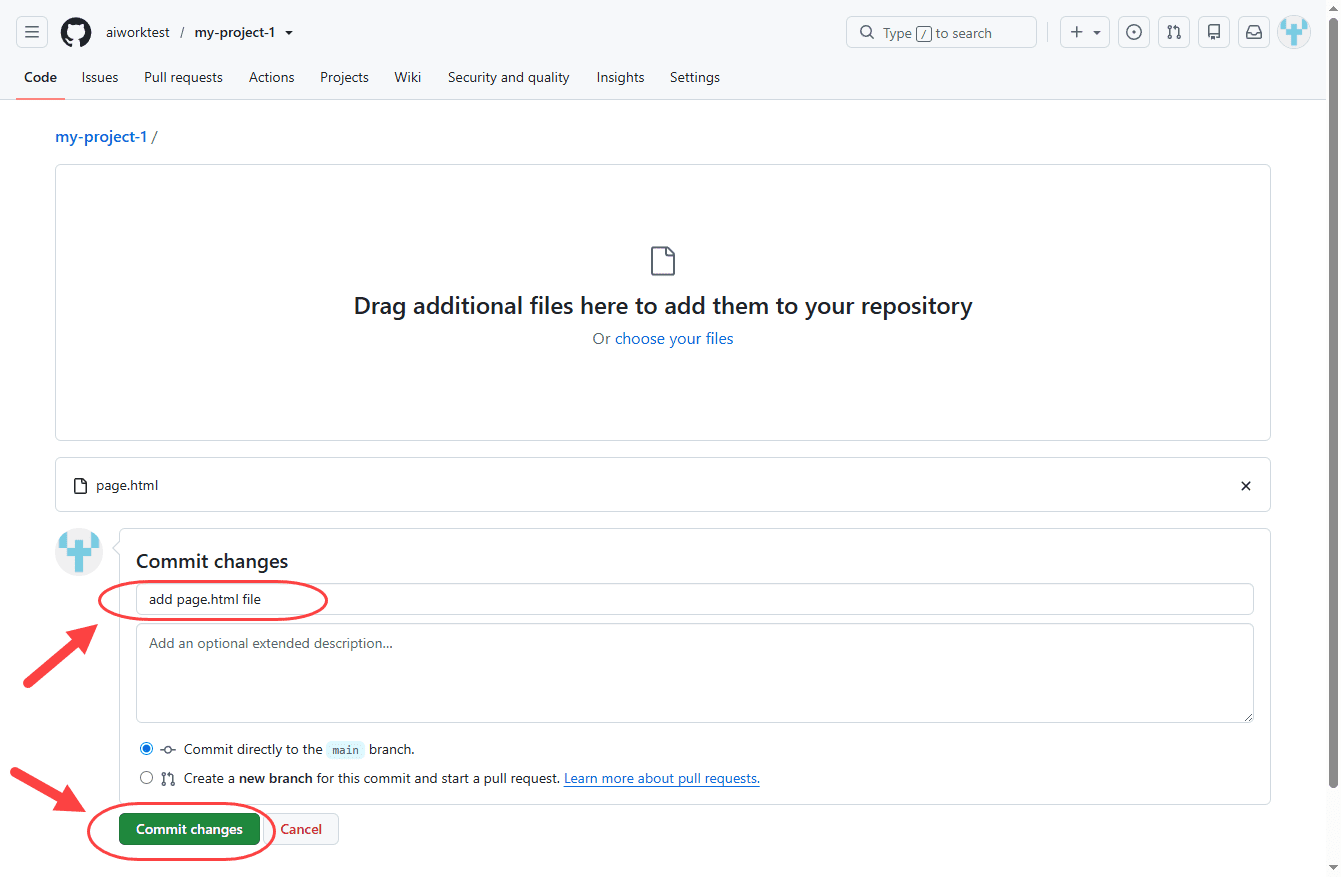This screenshot has width=1341, height=877.
Task: Open the repositories icon in header
Action: coord(1214,32)
